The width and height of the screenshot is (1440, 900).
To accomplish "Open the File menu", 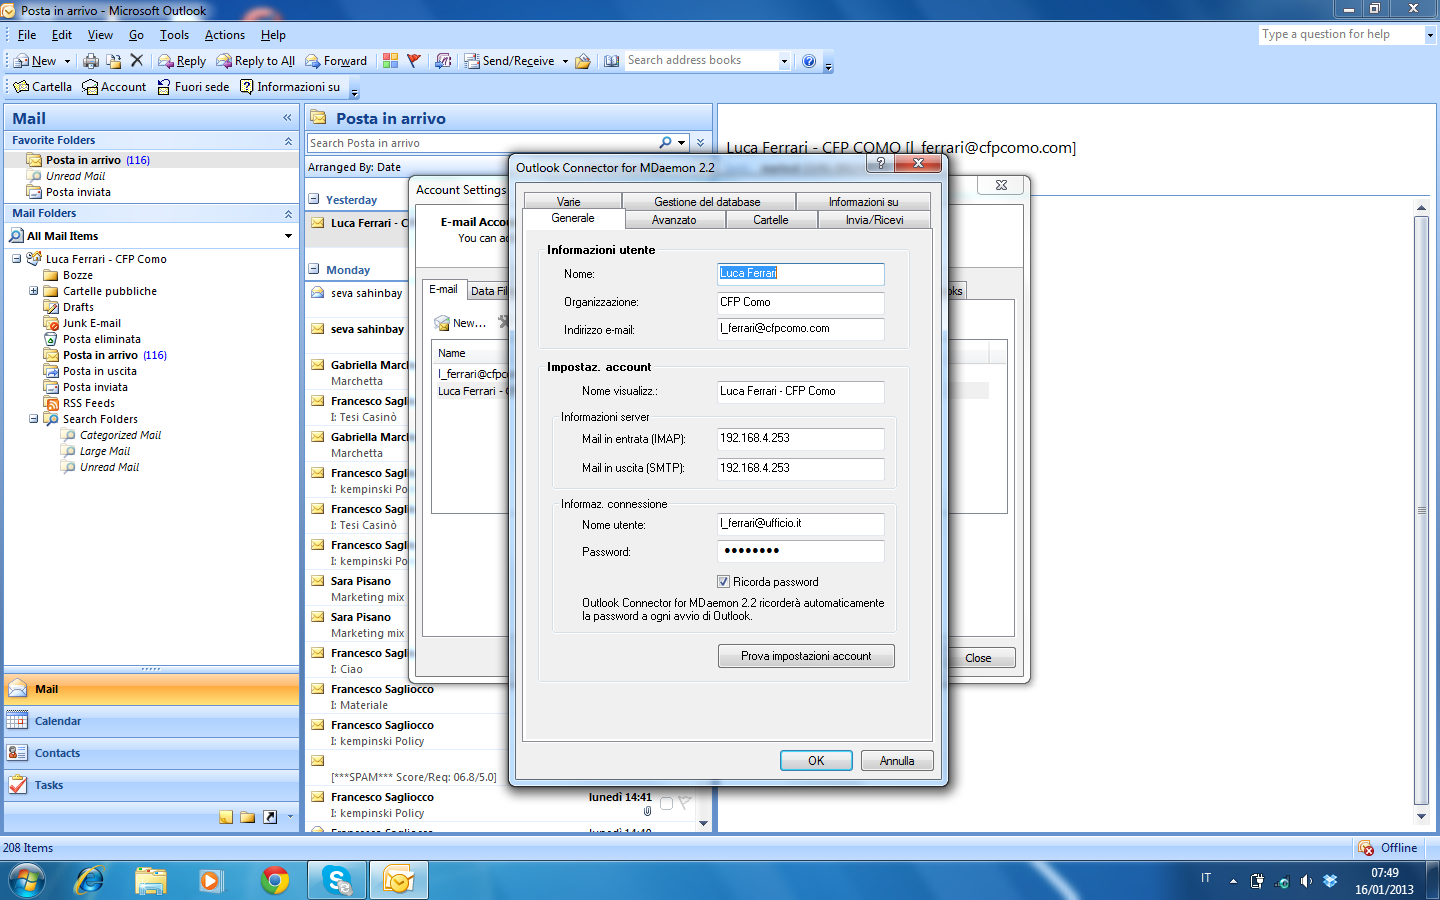I will click(x=27, y=35).
